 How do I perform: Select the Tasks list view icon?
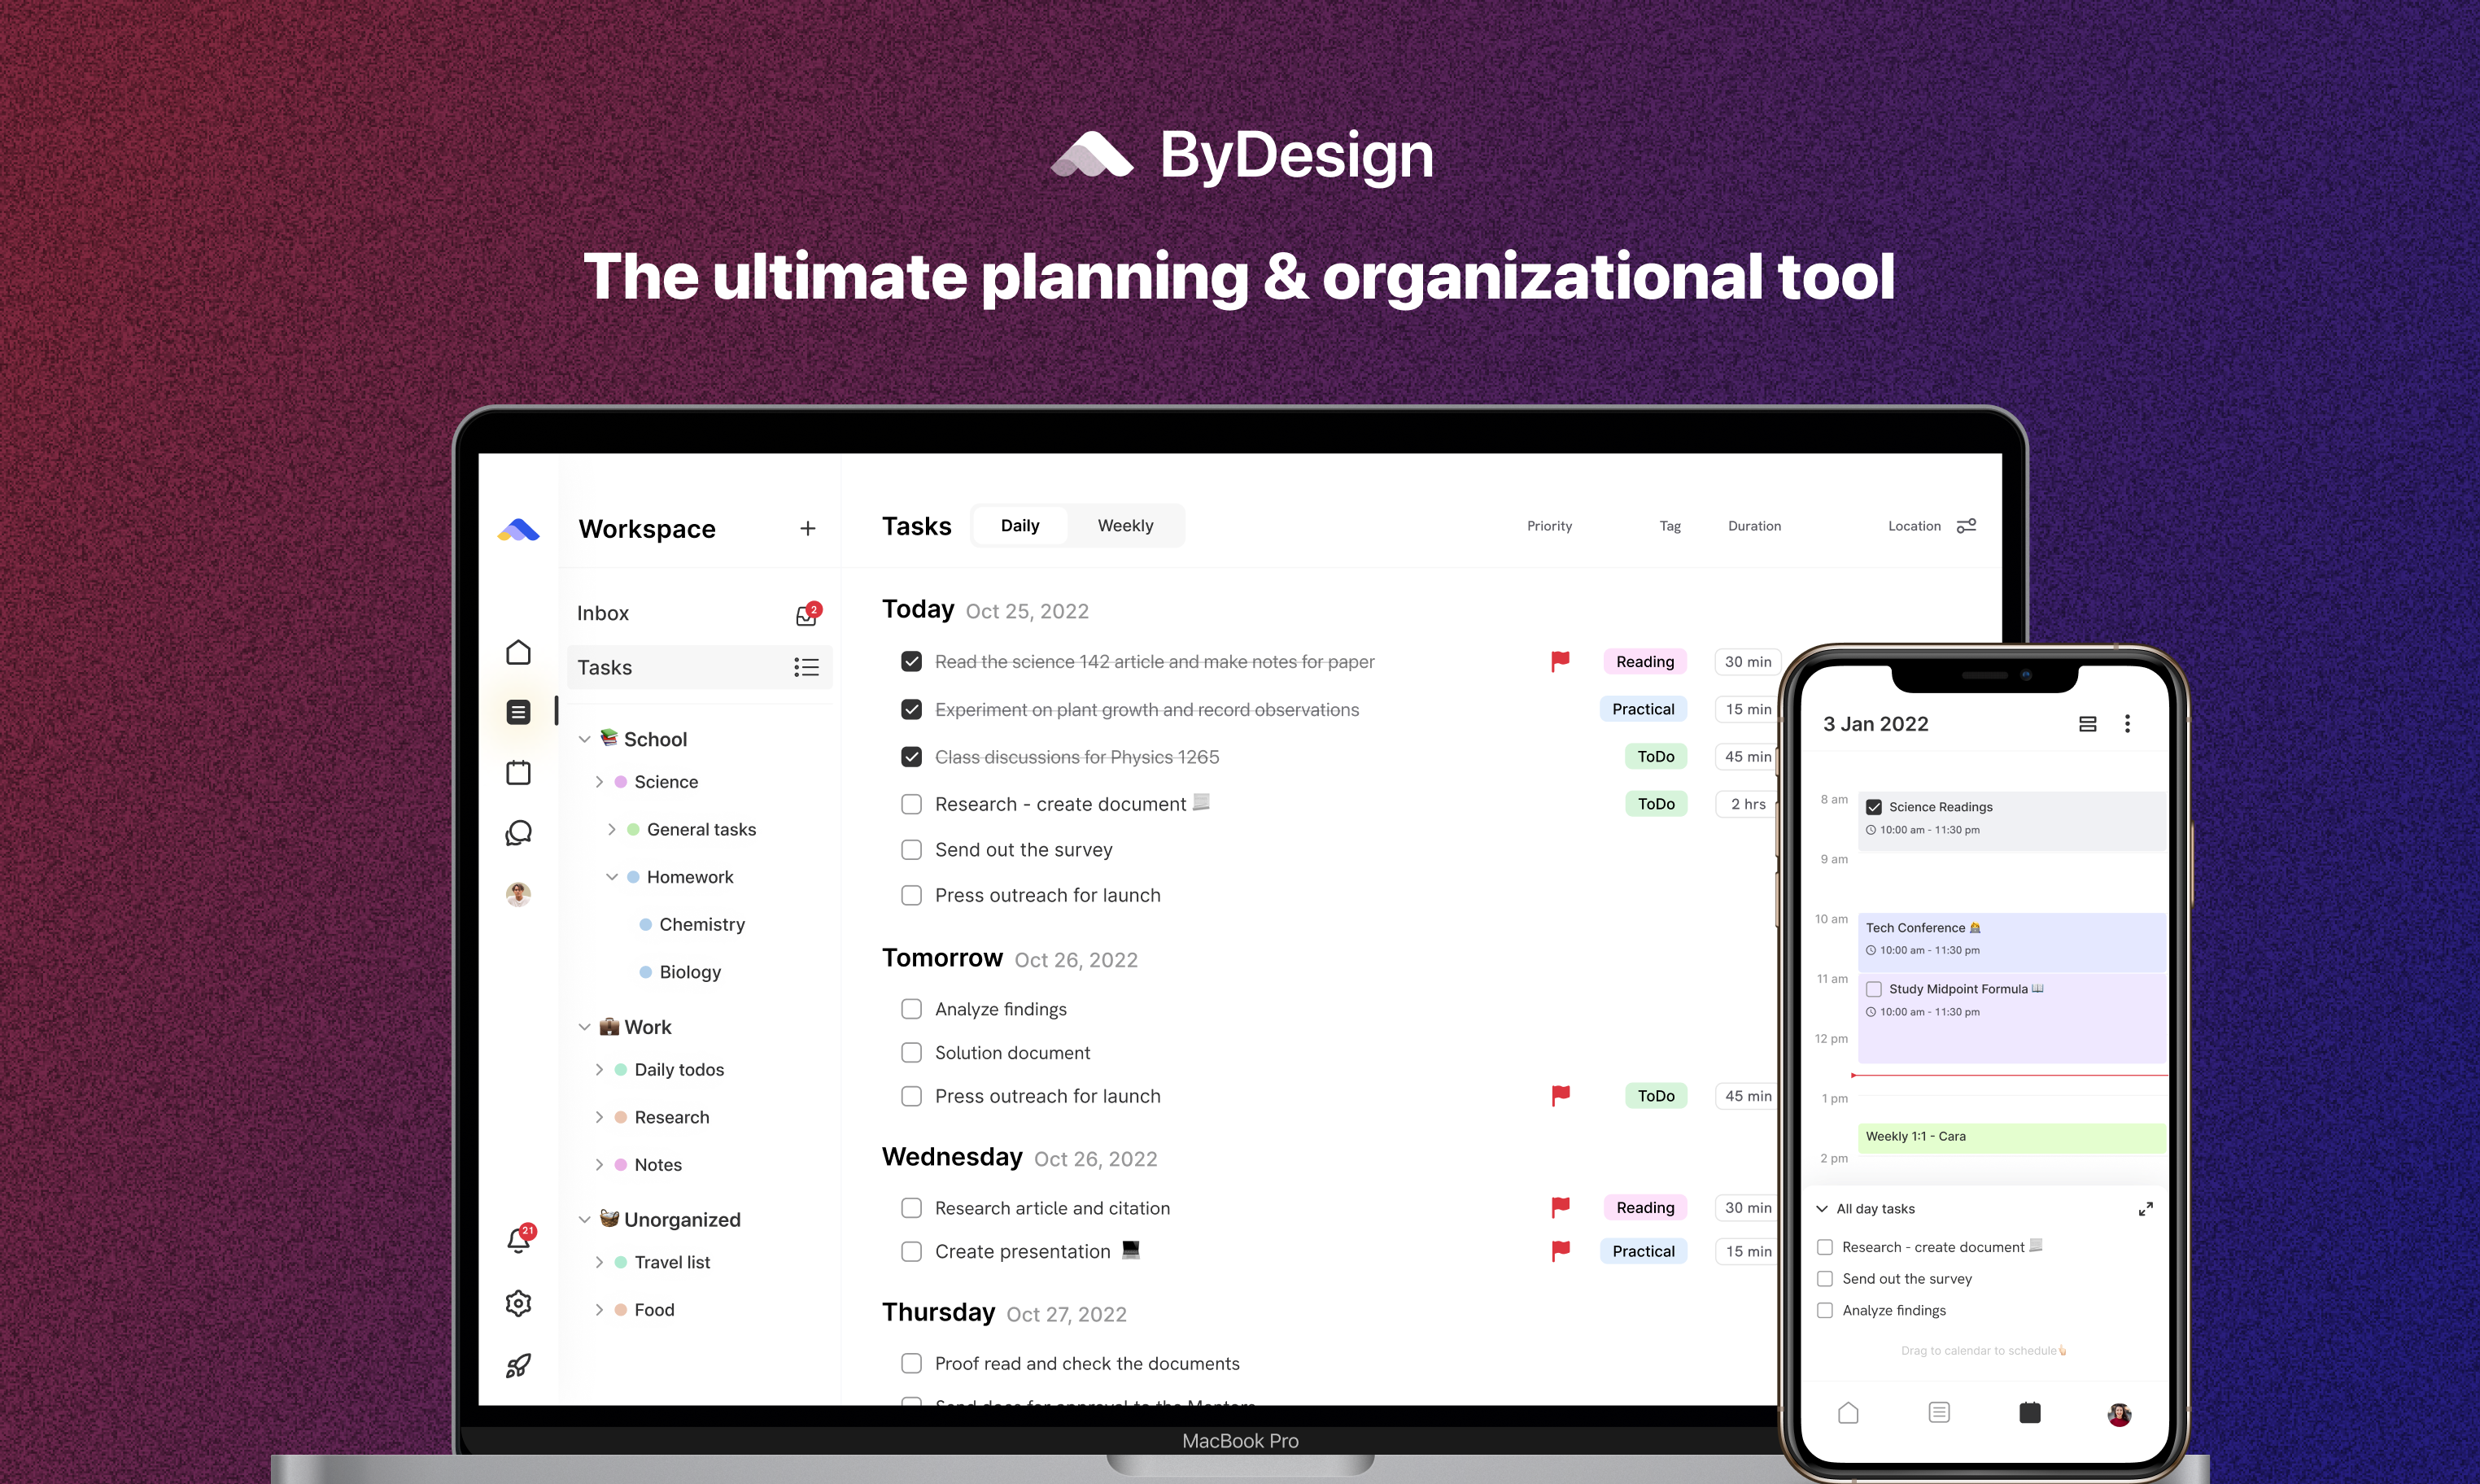[x=809, y=668]
